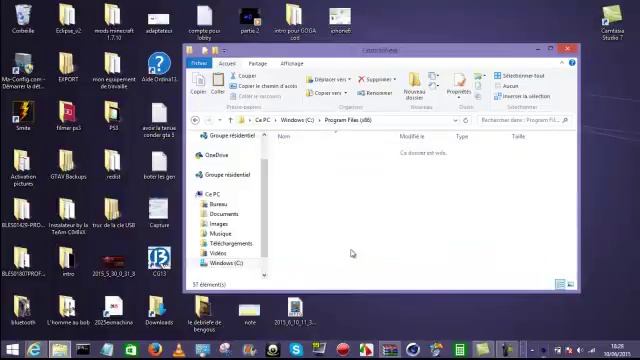The image size is (640, 360).
Task: Select Musique in navigation pane
Action: (x=216, y=233)
